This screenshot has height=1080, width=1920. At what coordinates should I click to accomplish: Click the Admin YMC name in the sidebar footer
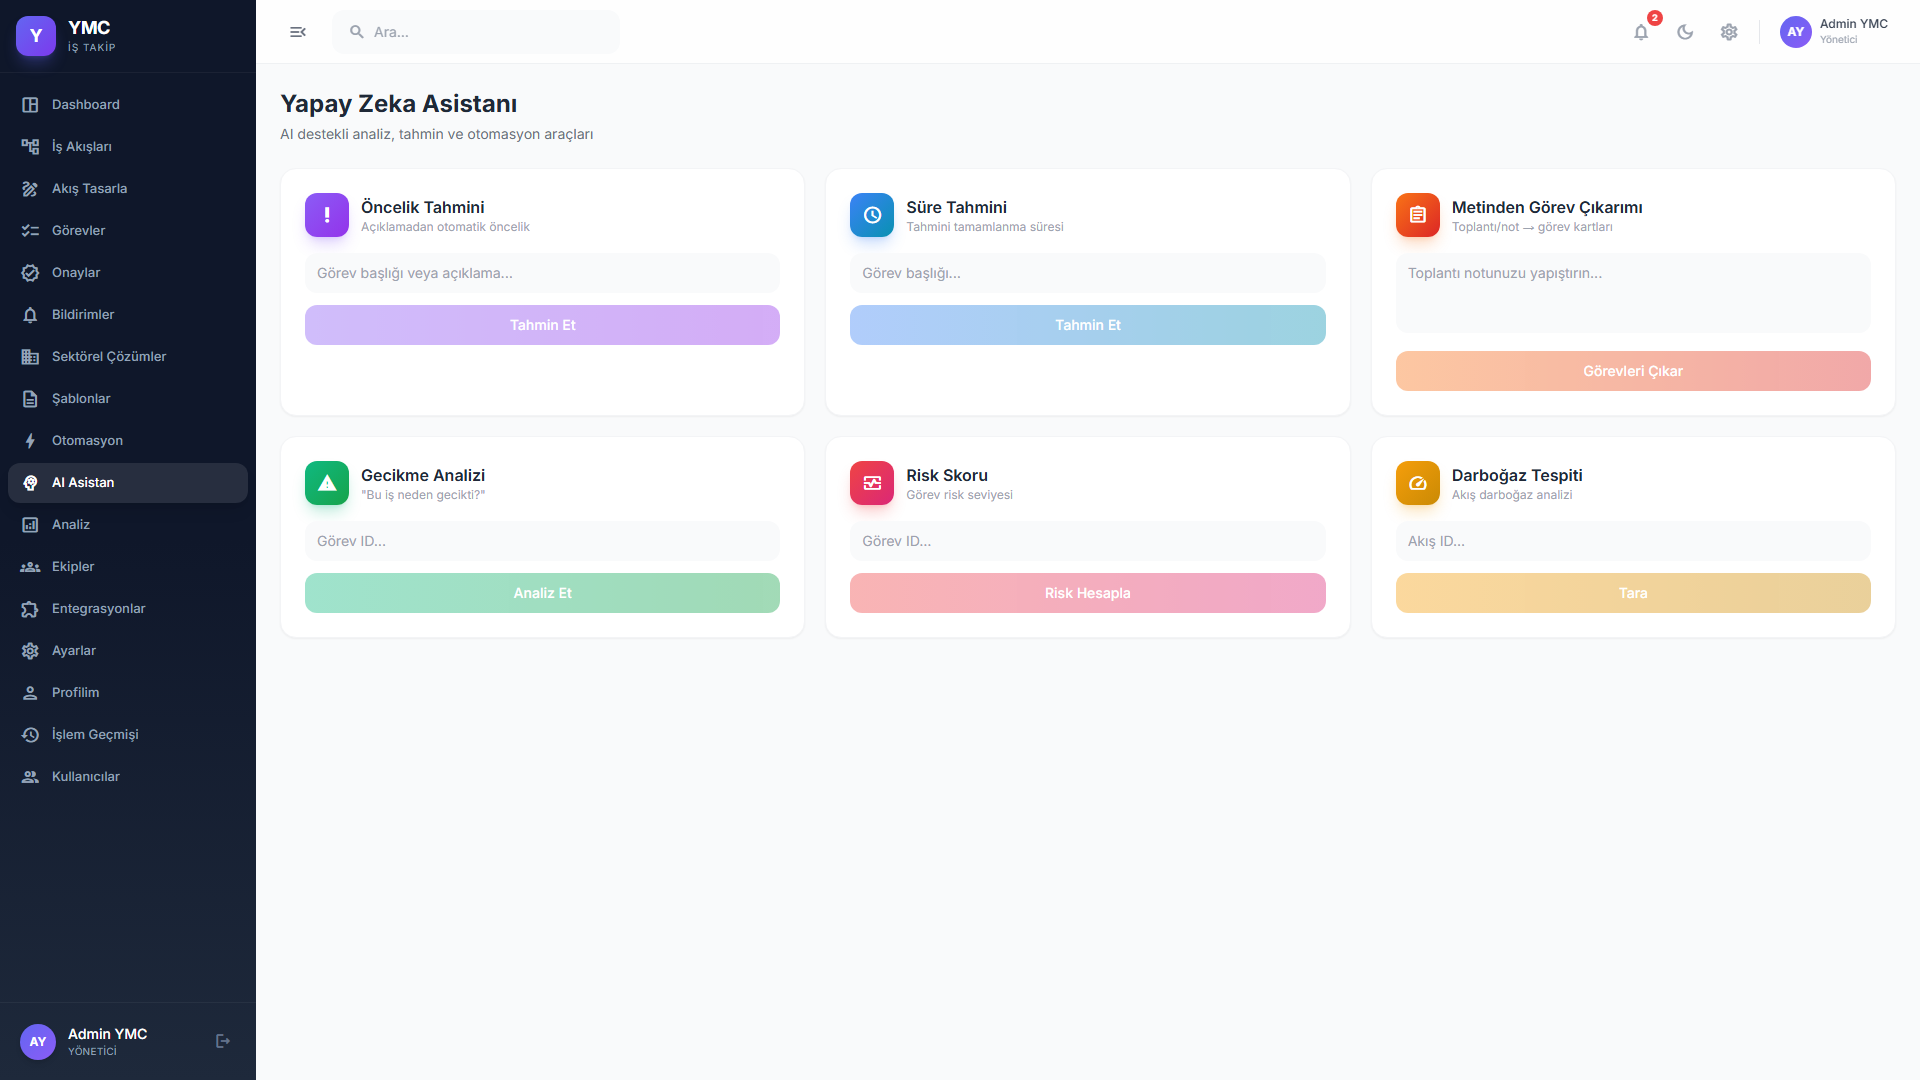tap(107, 1034)
